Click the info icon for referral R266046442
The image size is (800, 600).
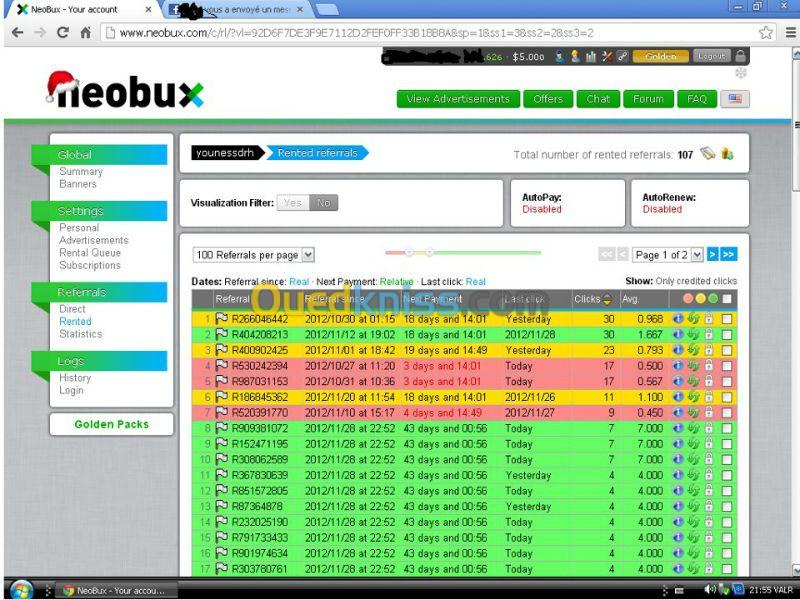678,319
